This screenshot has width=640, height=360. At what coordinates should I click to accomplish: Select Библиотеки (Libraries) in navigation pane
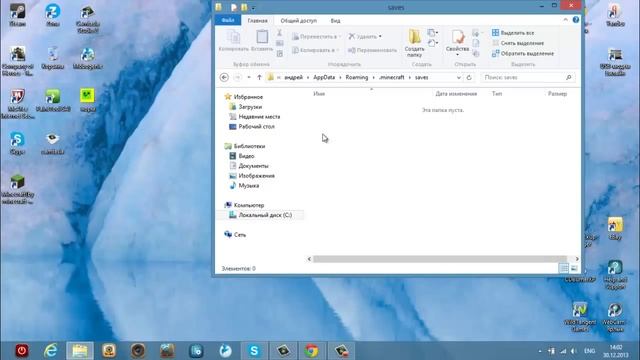[244, 146]
